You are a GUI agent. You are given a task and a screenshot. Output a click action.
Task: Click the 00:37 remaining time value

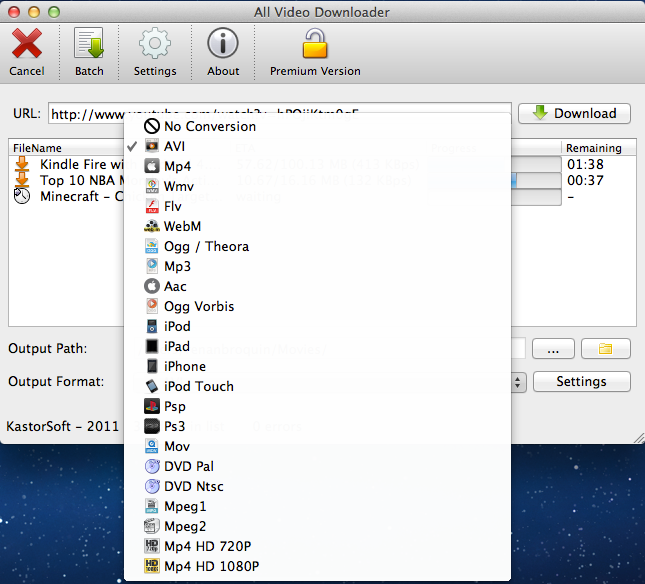585,180
